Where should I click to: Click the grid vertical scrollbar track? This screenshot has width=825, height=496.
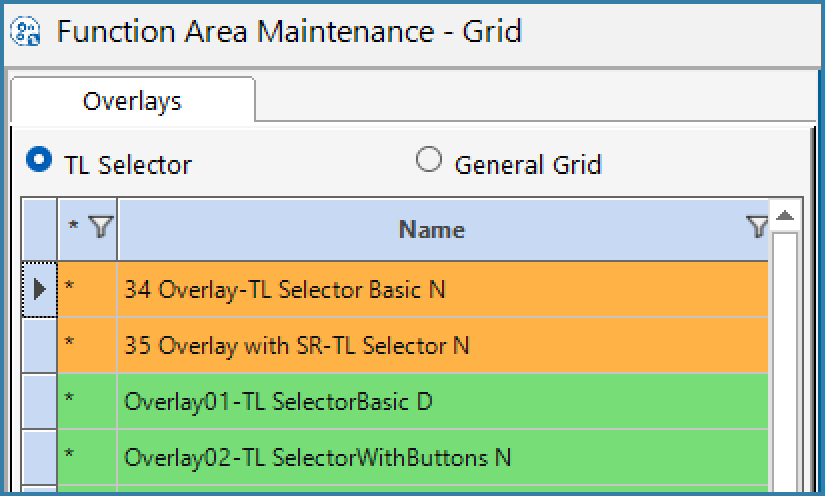coord(785,363)
